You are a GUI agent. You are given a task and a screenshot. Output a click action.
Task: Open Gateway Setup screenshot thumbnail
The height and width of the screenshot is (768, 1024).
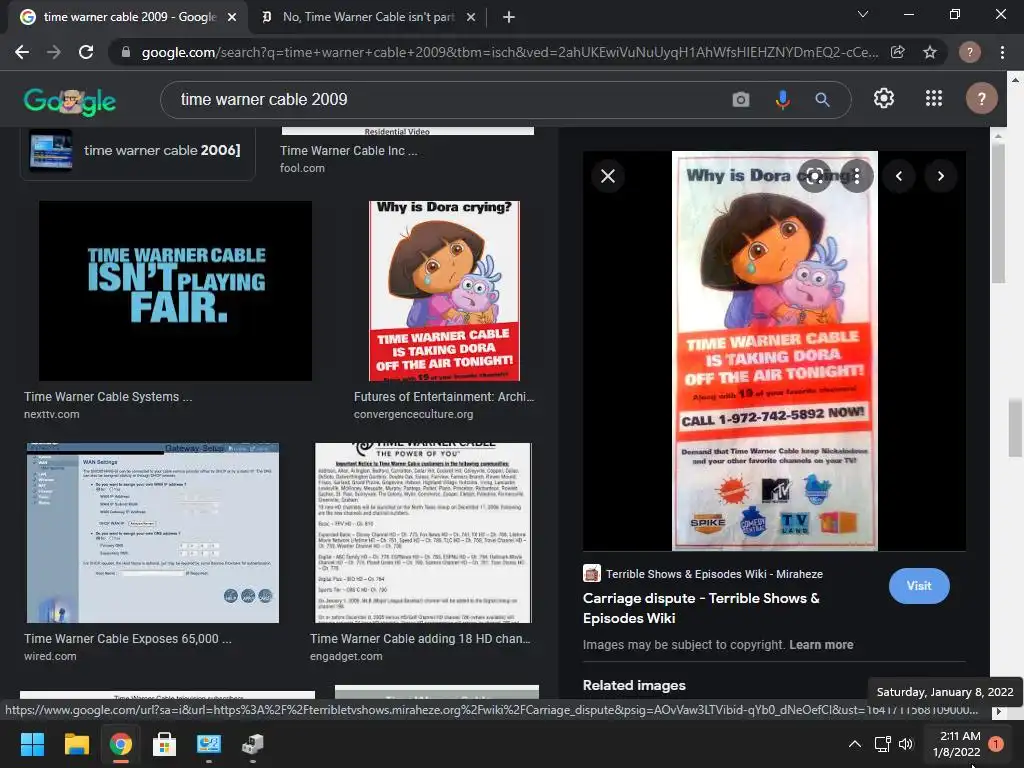tap(153, 533)
